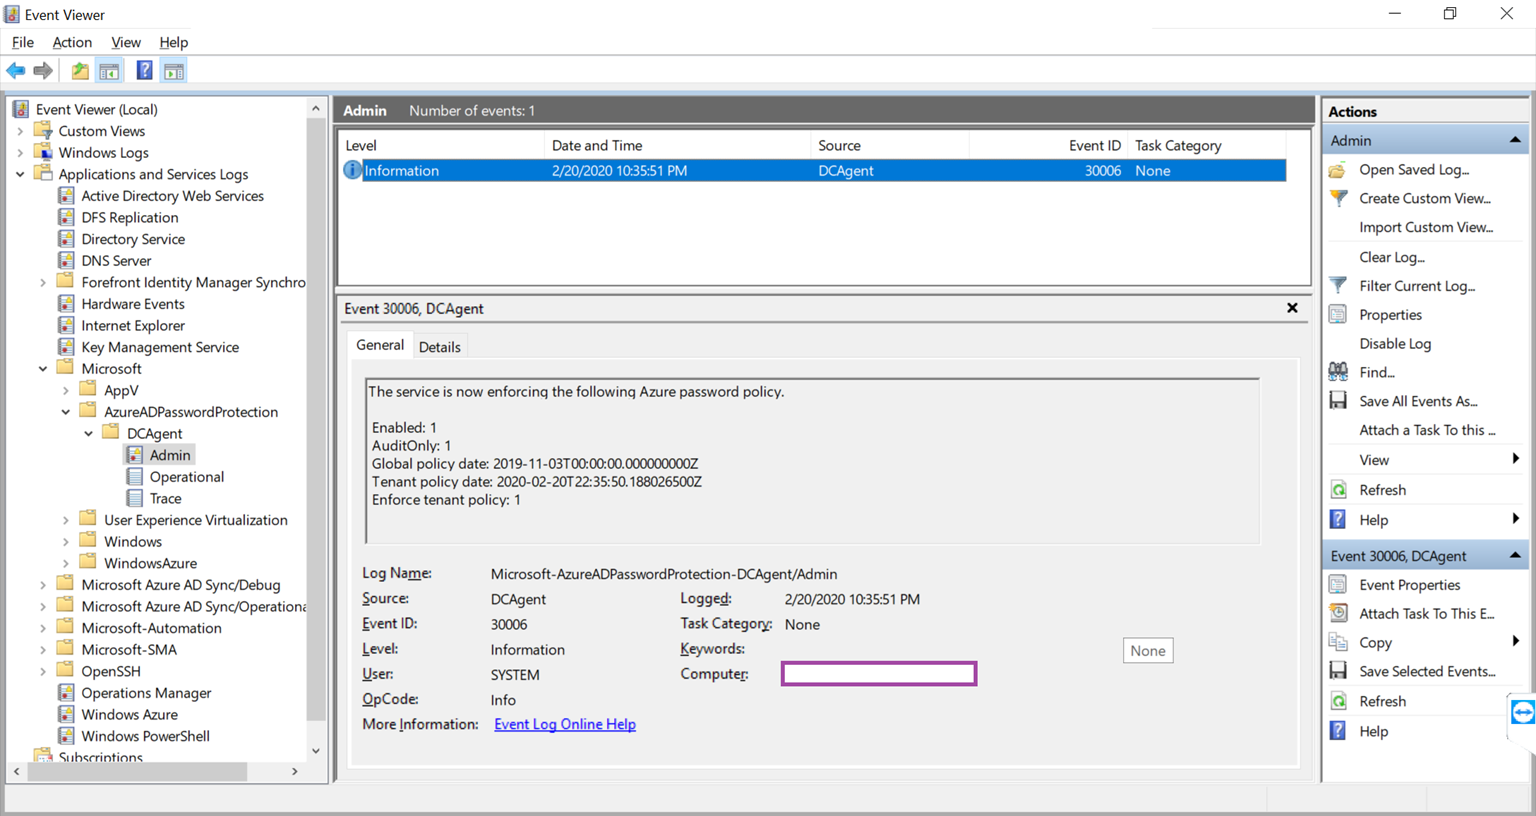Click the Create Custom View funnel icon
The image size is (1536, 816).
(x=1338, y=198)
